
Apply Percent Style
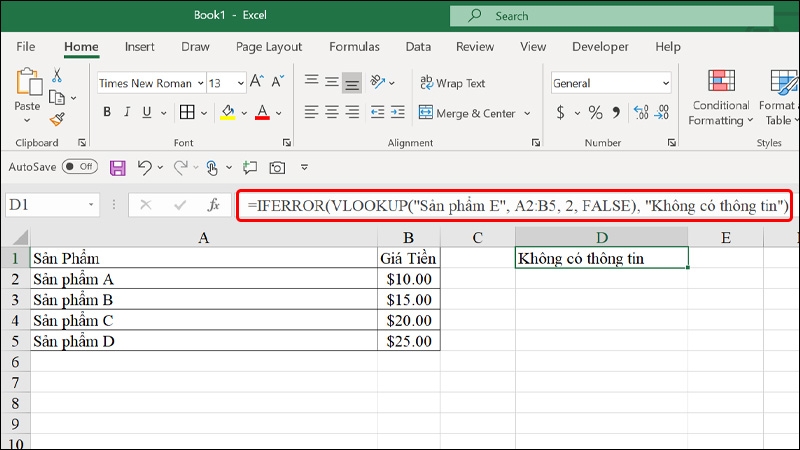click(x=595, y=112)
